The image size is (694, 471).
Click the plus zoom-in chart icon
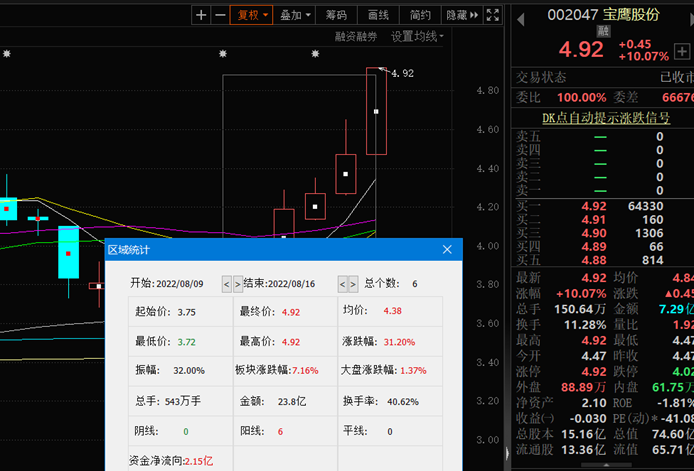[x=201, y=15]
